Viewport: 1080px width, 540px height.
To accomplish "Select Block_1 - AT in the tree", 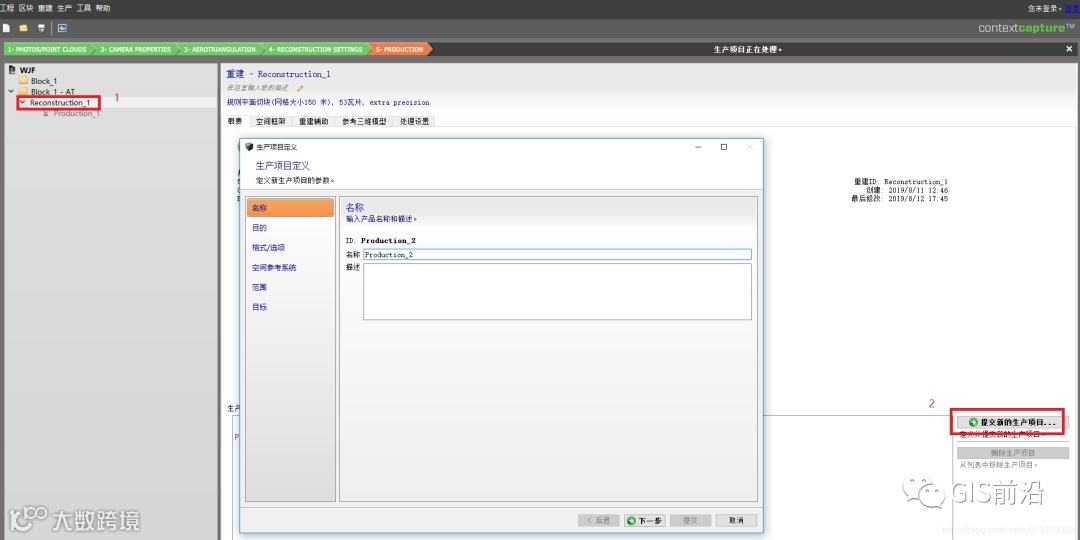I will pyautogui.click(x=52, y=92).
